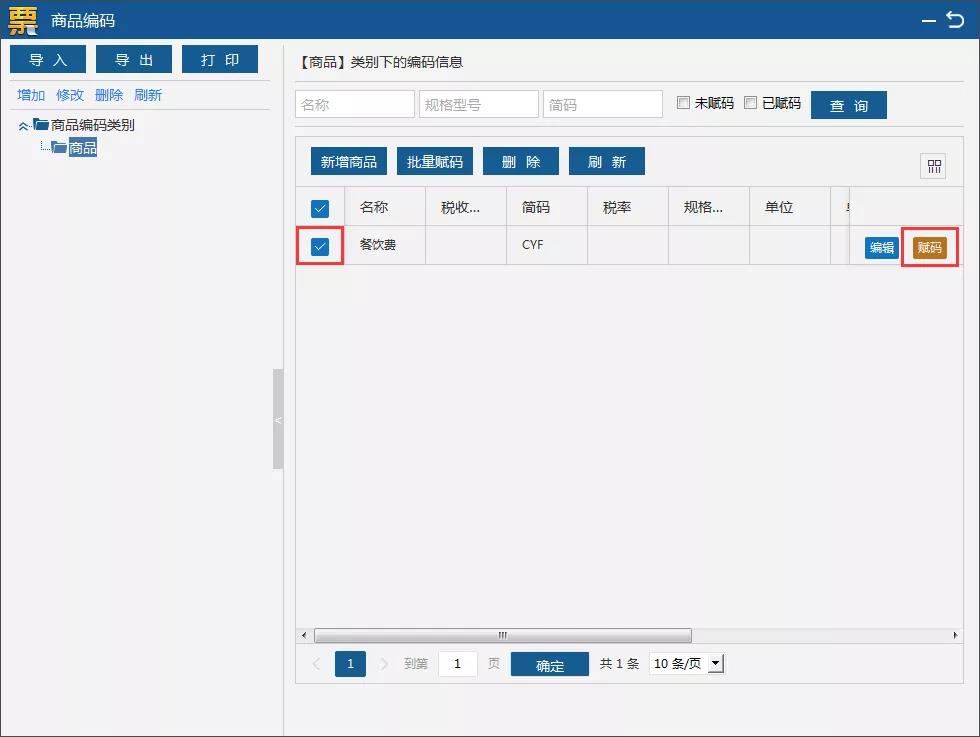Click the horizontal scrollbar right arrow
Viewport: 980px width, 737px height.
pyautogui.click(x=955, y=635)
